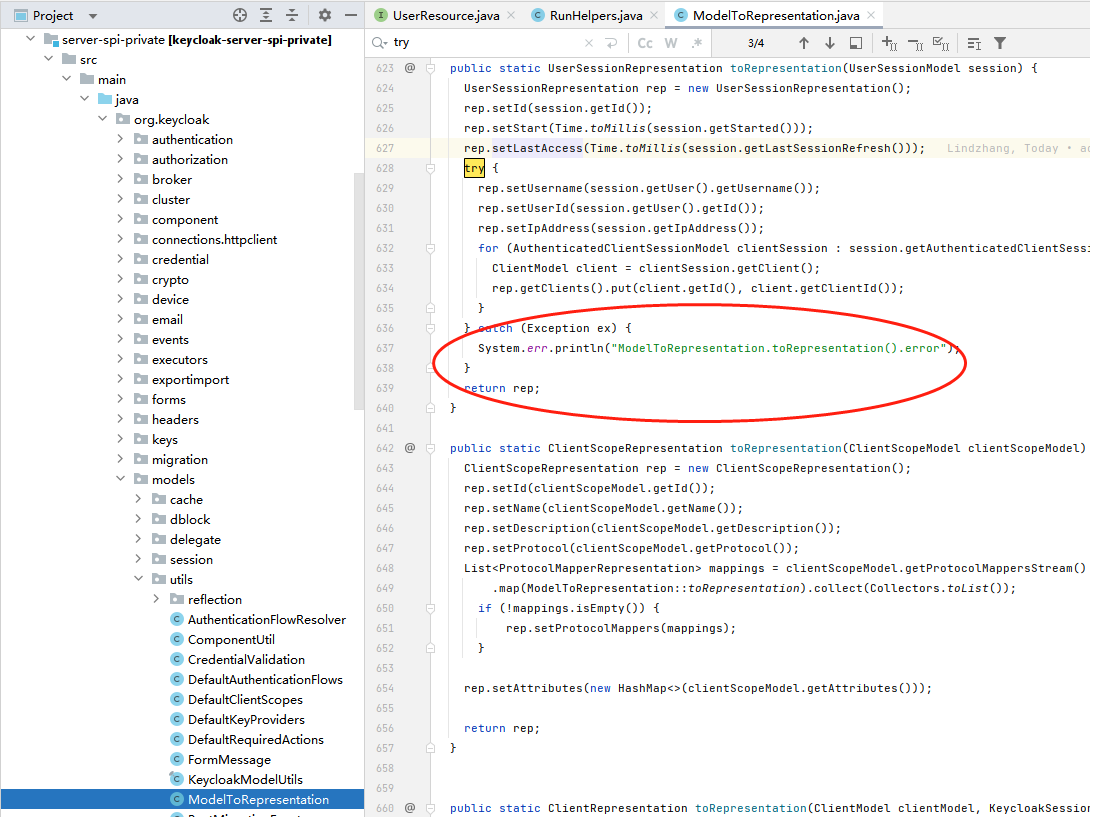Close the UserResource.java tab
This screenshot has height=817, width=1094.
pos(511,15)
